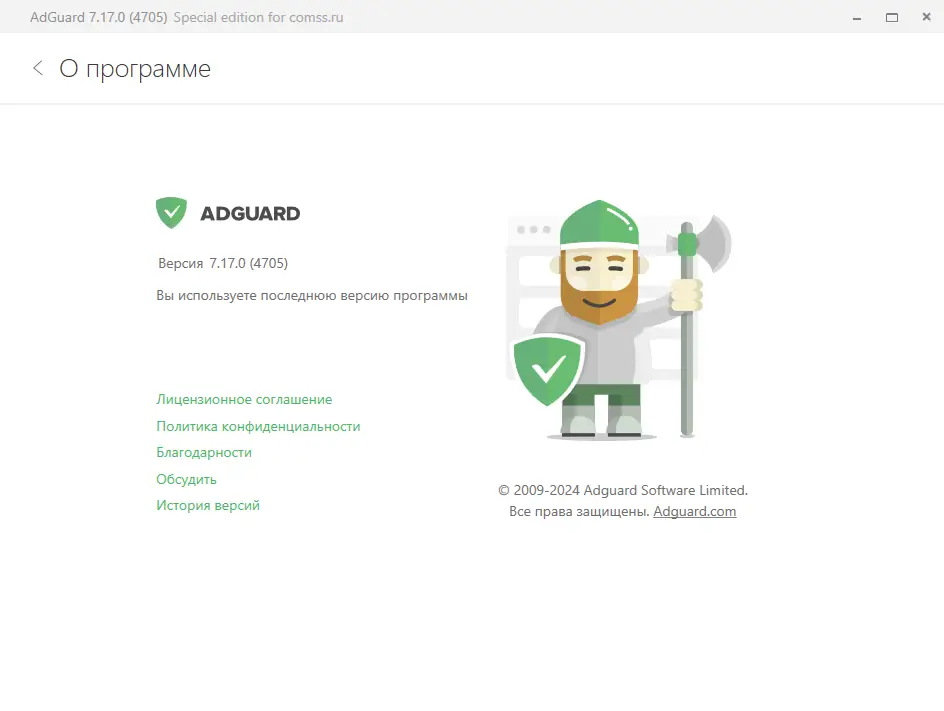Image resolution: width=944 pixels, height=711 pixels.
Task: Click the latest version status message
Action: pyautogui.click(x=312, y=296)
